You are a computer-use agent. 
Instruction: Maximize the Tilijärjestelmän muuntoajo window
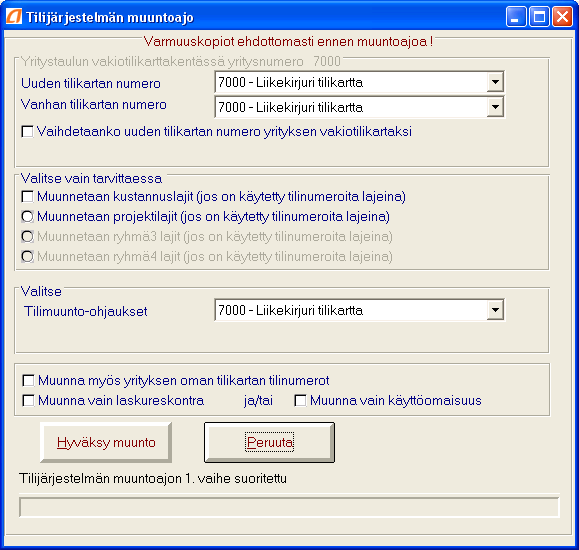click(539, 17)
